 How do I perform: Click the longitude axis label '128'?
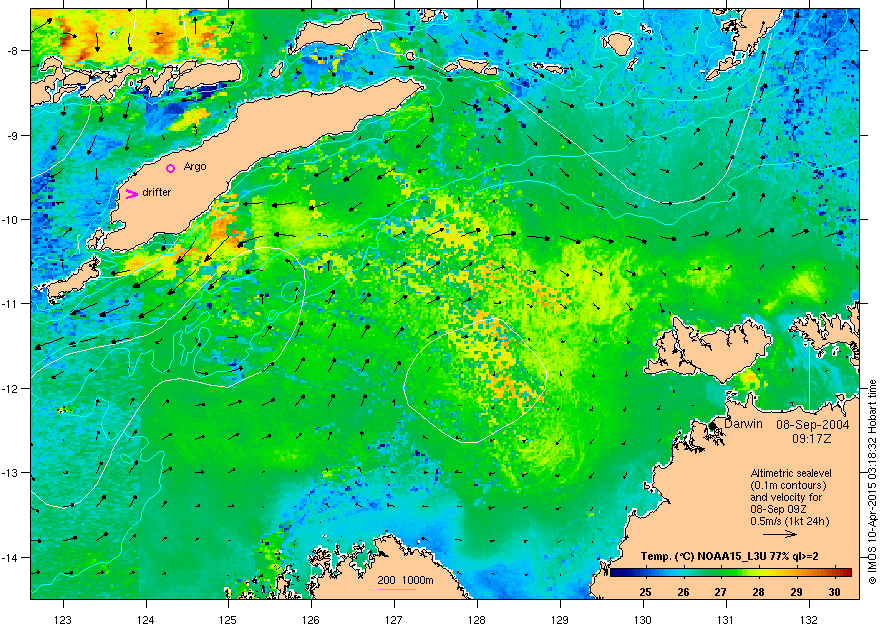coord(477,620)
